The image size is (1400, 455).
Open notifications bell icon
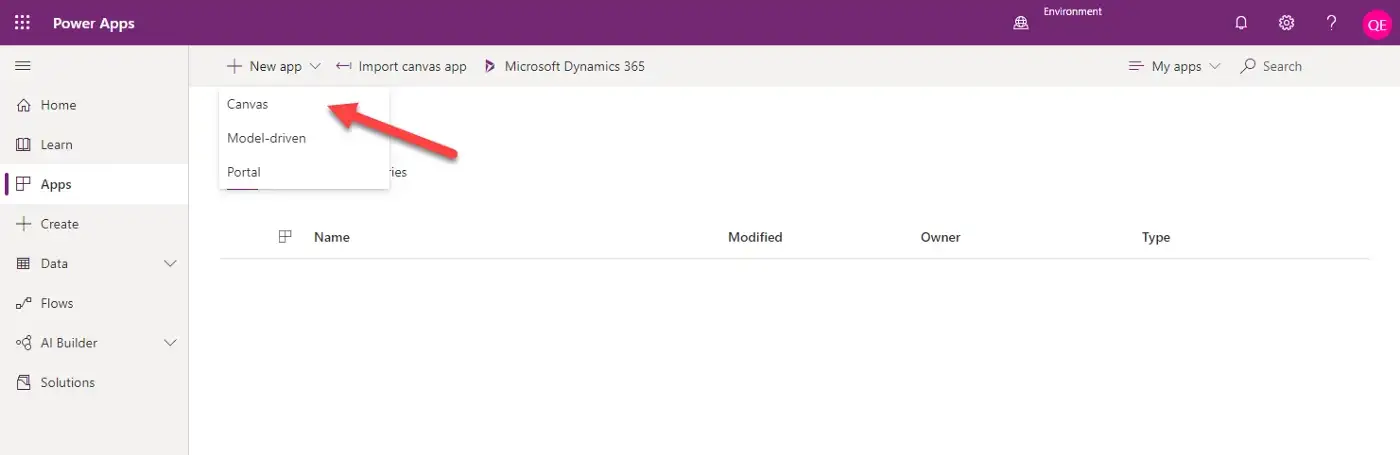coord(1241,23)
